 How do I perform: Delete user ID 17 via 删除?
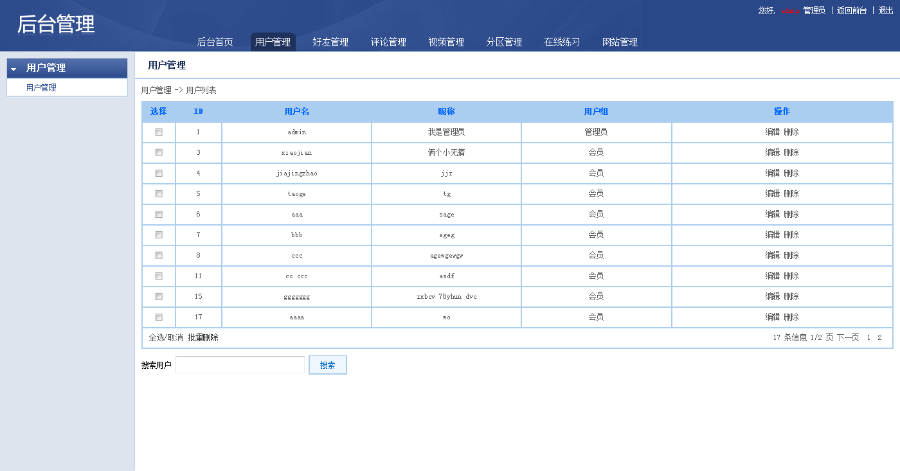click(791, 317)
